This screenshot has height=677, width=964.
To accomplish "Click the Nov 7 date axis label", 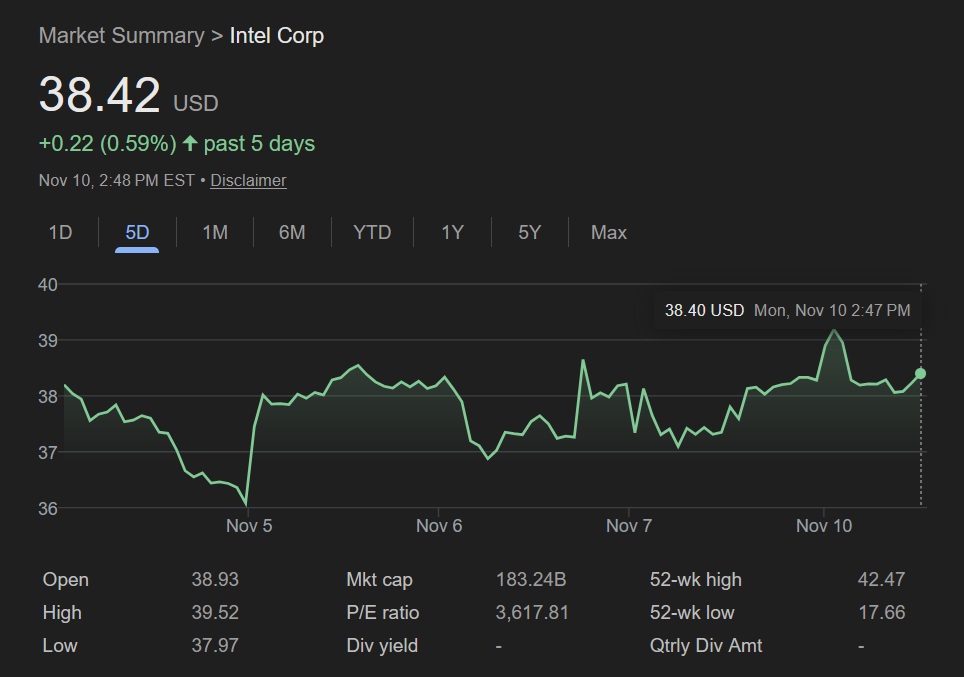I will (x=629, y=526).
